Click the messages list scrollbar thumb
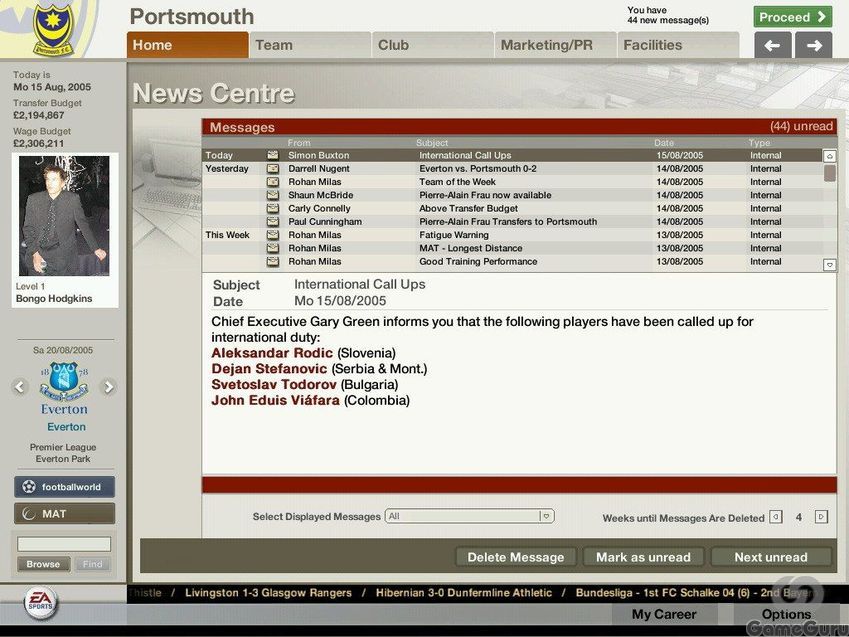Image resolution: width=849 pixels, height=637 pixels. pyautogui.click(x=829, y=173)
